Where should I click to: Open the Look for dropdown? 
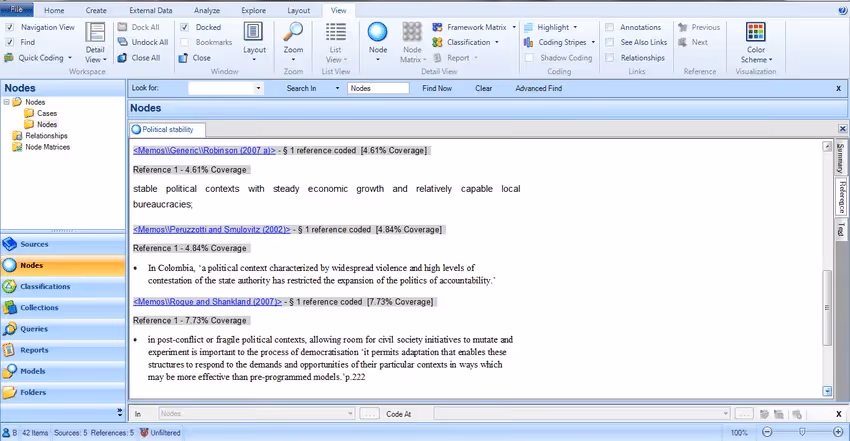point(258,88)
